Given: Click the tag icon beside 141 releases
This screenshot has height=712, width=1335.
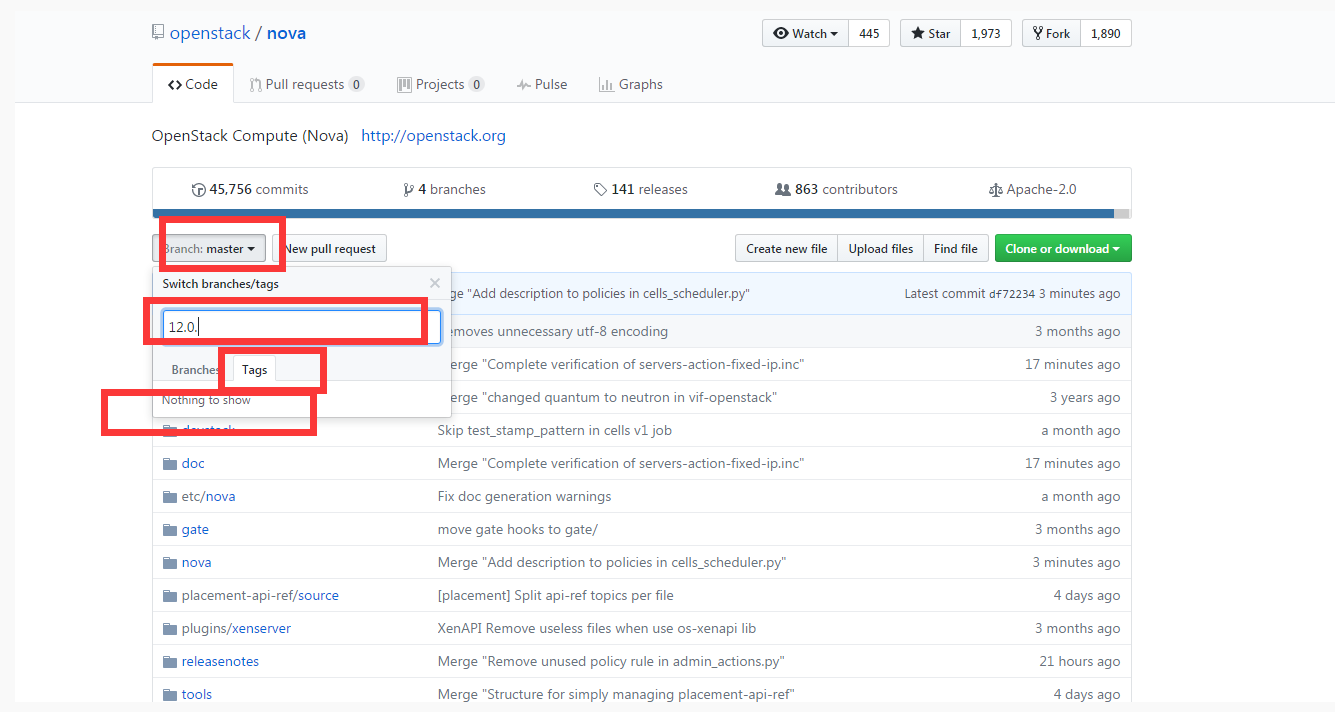Looking at the screenshot, I should (600, 189).
